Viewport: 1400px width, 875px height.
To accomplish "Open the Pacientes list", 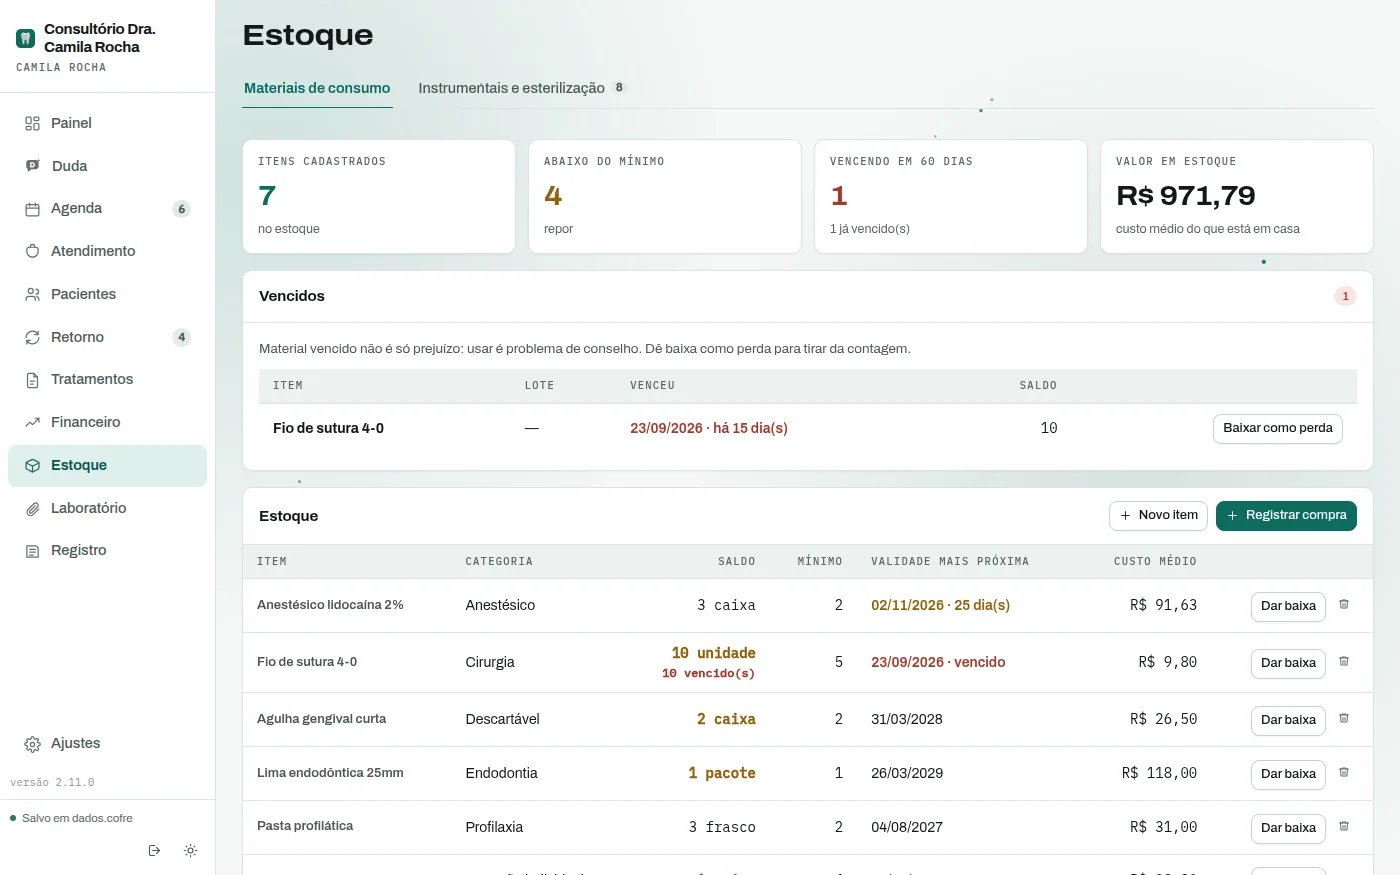I will coord(107,294).
